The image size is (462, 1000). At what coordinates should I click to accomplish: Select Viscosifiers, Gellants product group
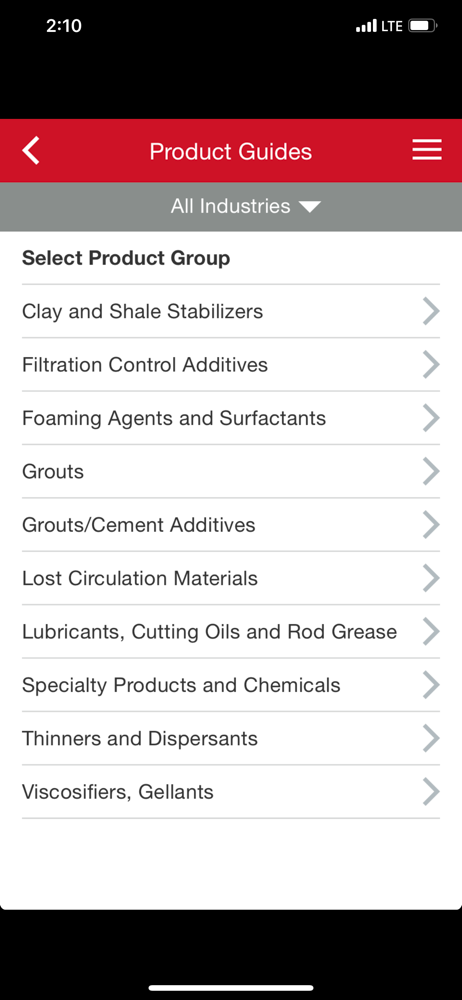click(x=231, y=792)
